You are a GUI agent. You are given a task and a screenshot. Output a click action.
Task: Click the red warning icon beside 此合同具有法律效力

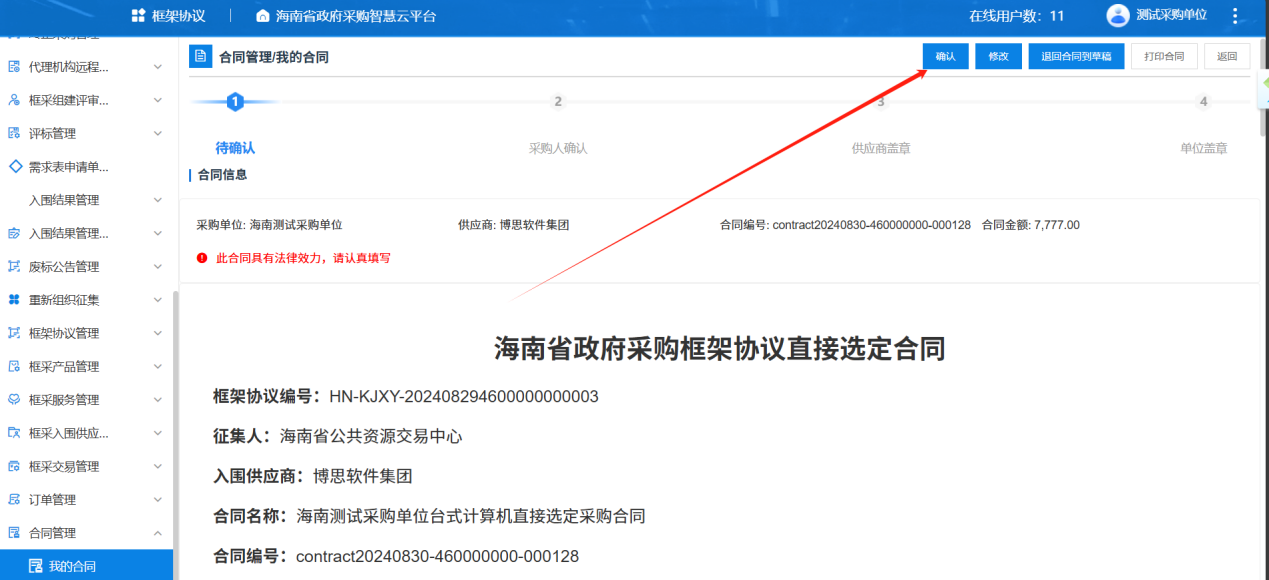click(203, 258)
